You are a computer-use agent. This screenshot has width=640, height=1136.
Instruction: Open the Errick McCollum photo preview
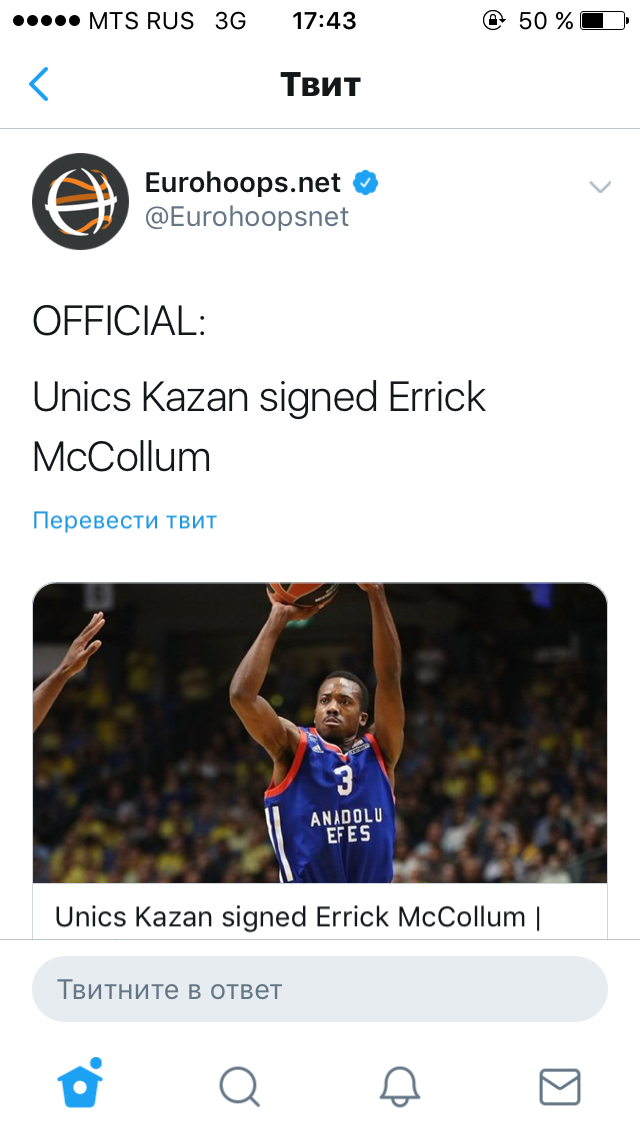click(x=320, y=732)
